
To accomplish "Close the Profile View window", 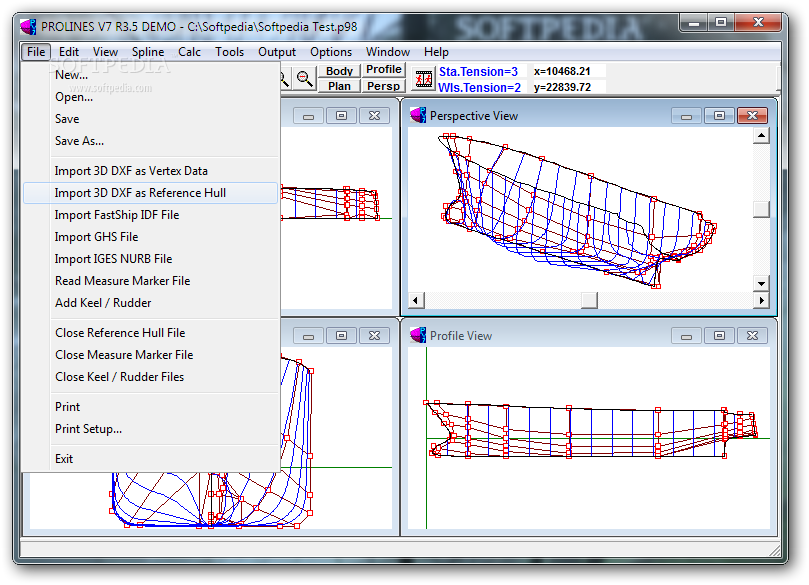I will pos(752,336).
